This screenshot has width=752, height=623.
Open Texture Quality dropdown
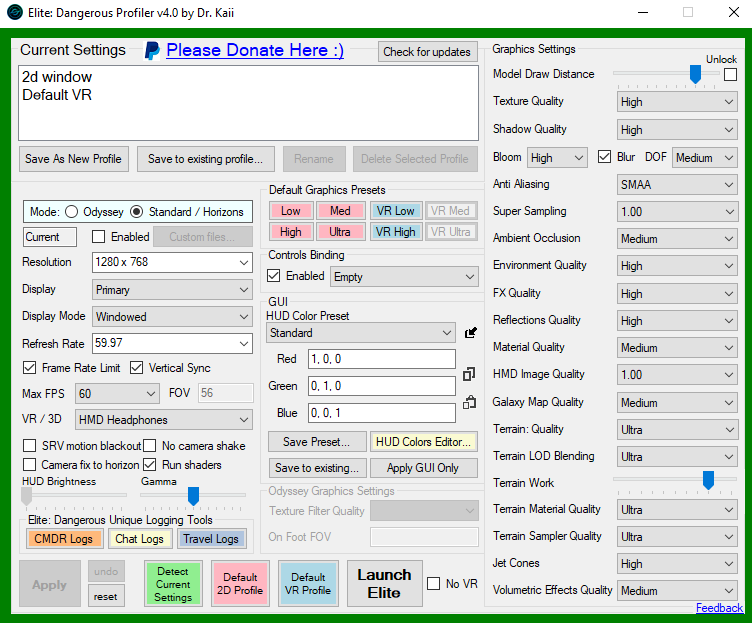pyautogui.click(x=677, y=102)
